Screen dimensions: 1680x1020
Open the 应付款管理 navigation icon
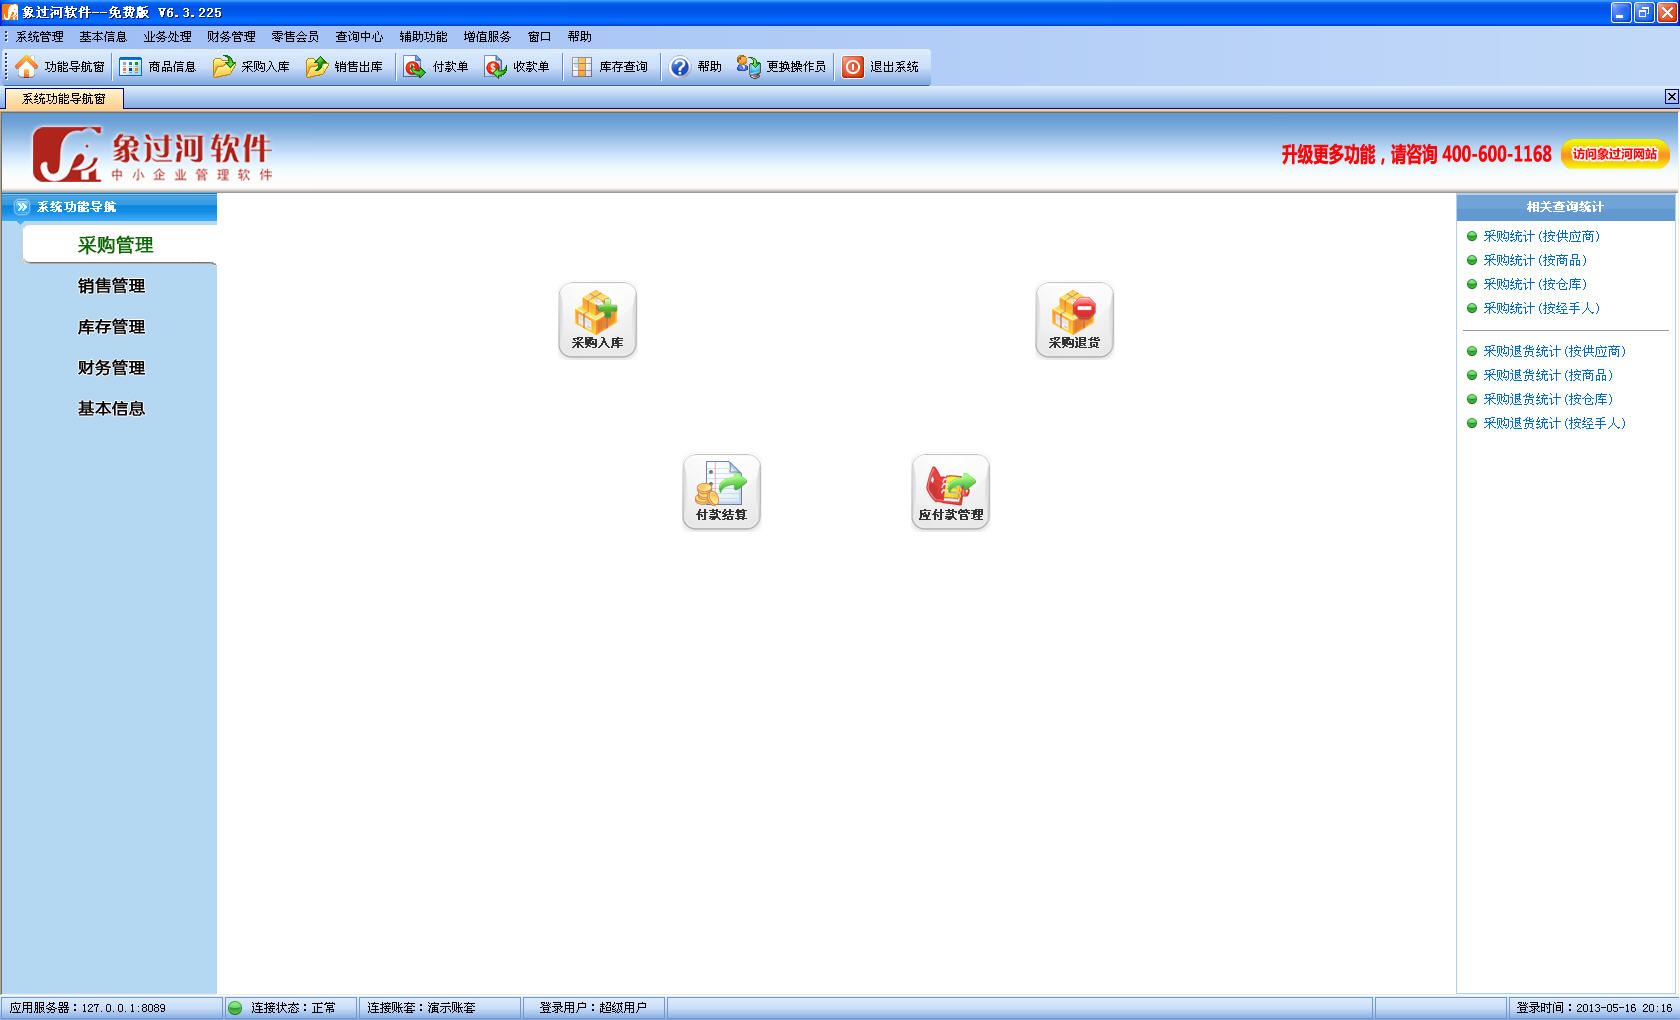pos(950,492)
